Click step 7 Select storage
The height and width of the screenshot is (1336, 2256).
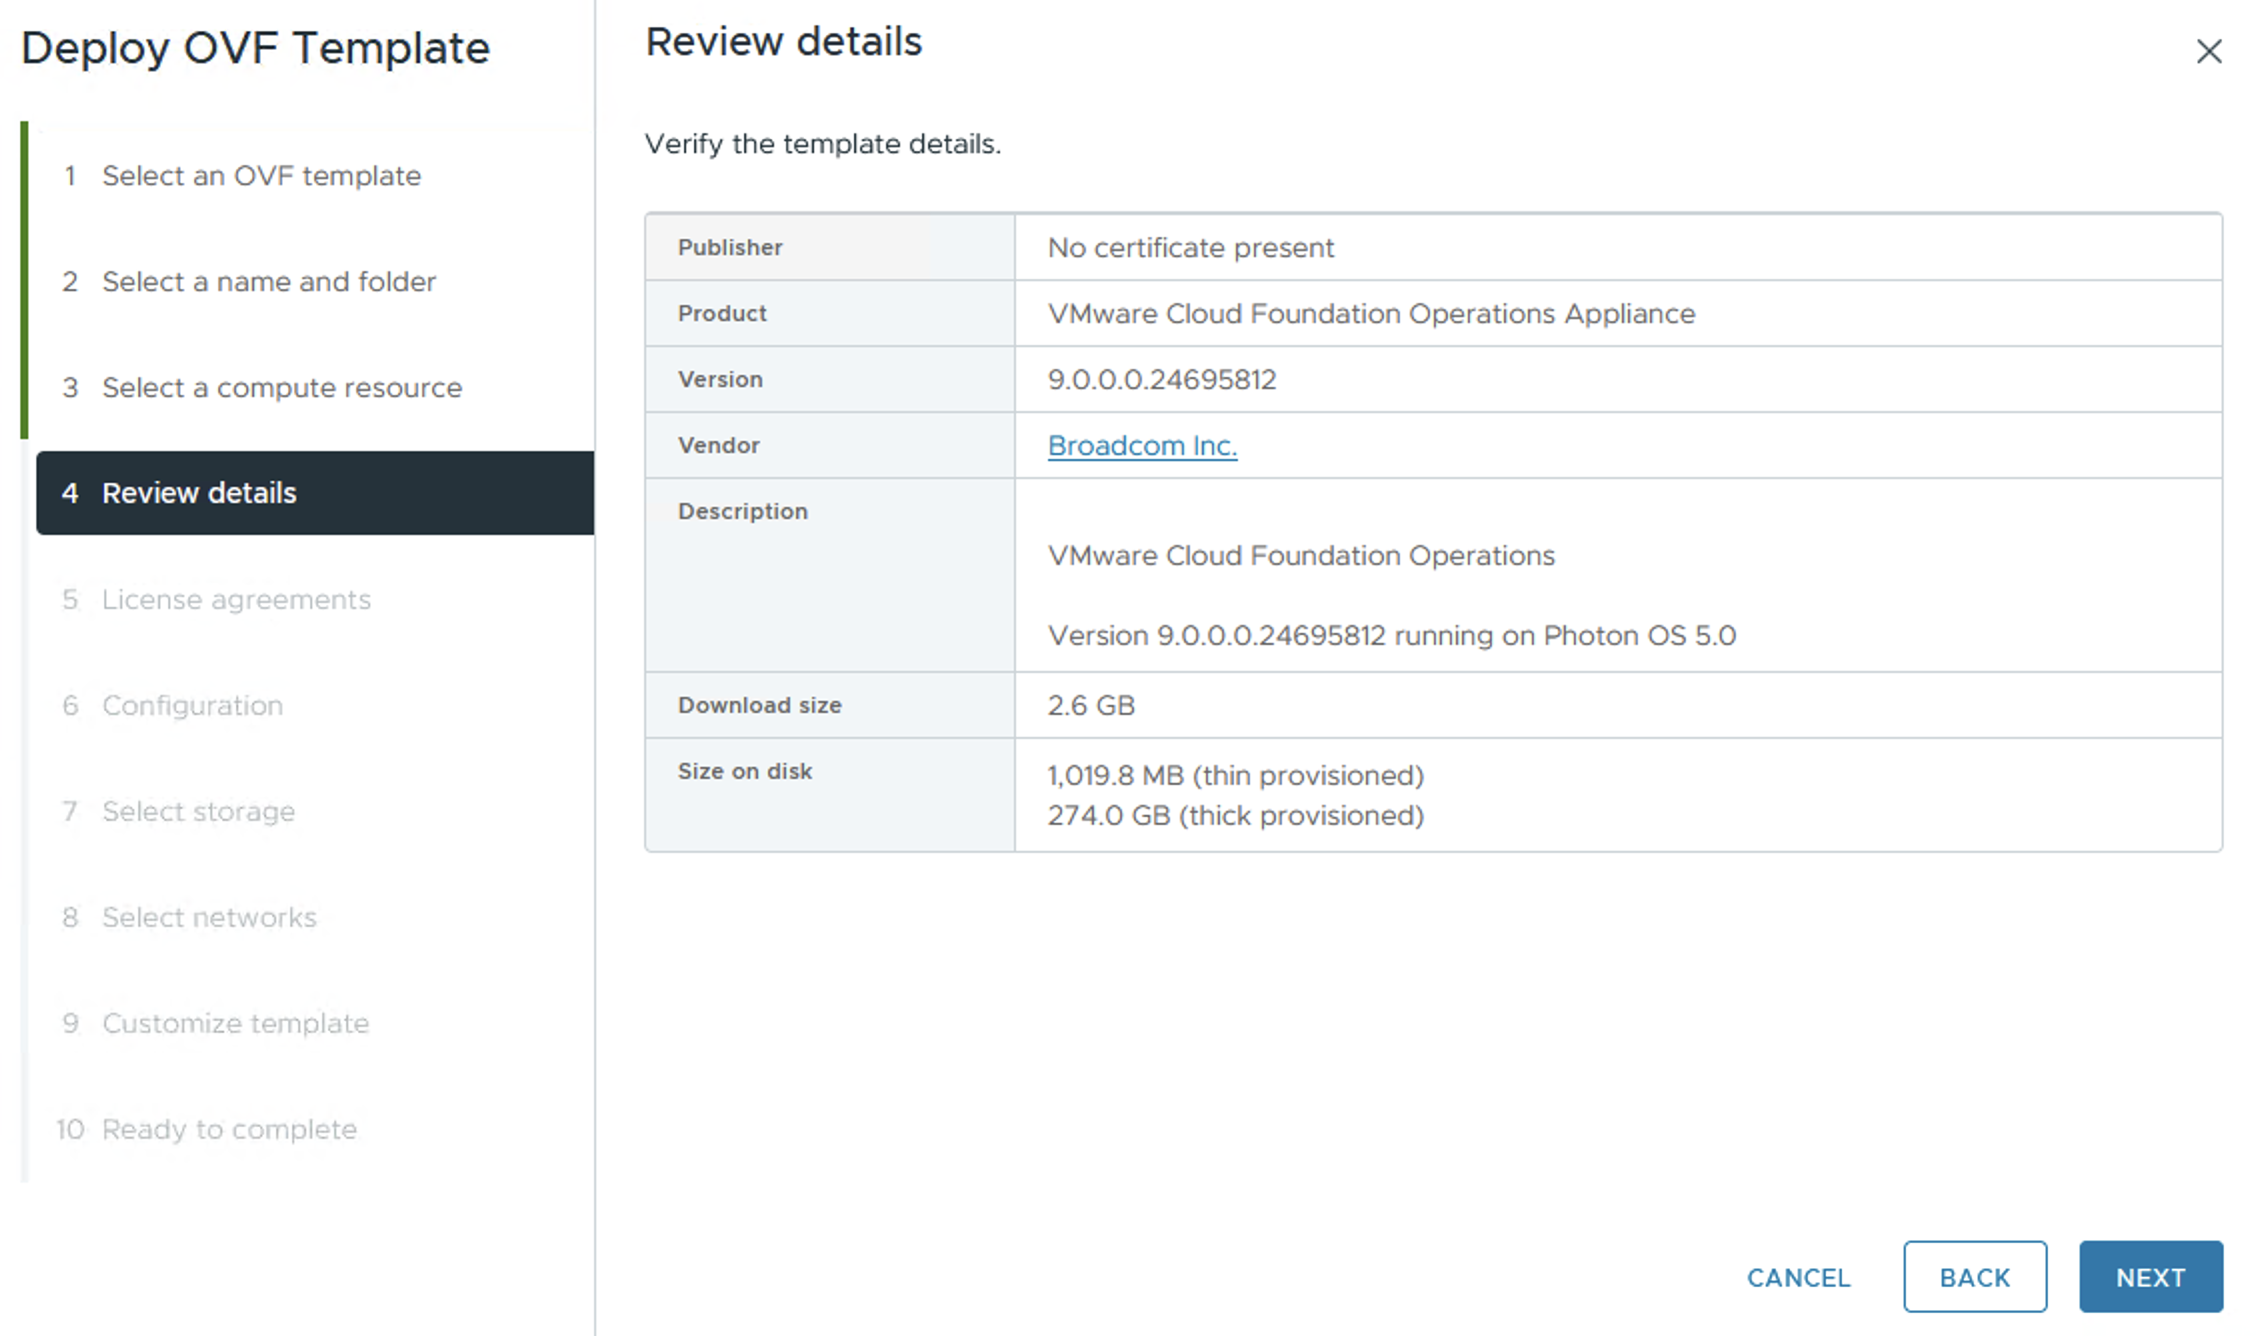pos(198,812)
